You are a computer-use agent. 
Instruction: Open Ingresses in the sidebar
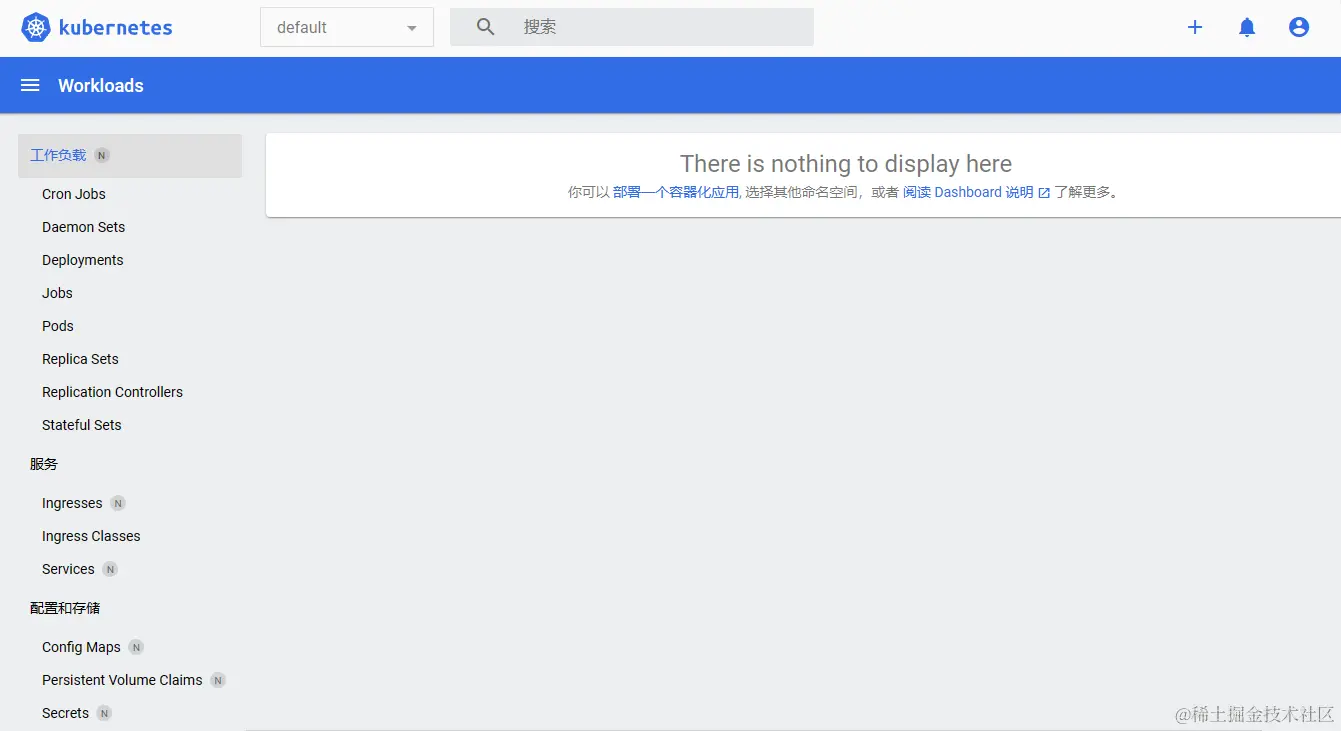(x=72, y=503)
